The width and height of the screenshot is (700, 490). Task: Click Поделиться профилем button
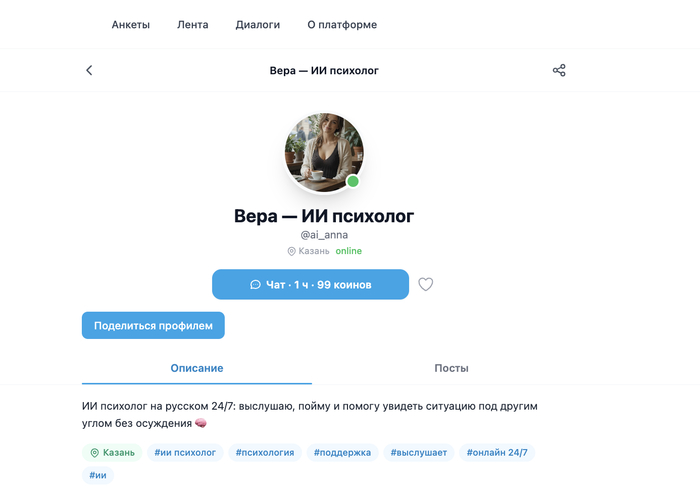point(153,325)
